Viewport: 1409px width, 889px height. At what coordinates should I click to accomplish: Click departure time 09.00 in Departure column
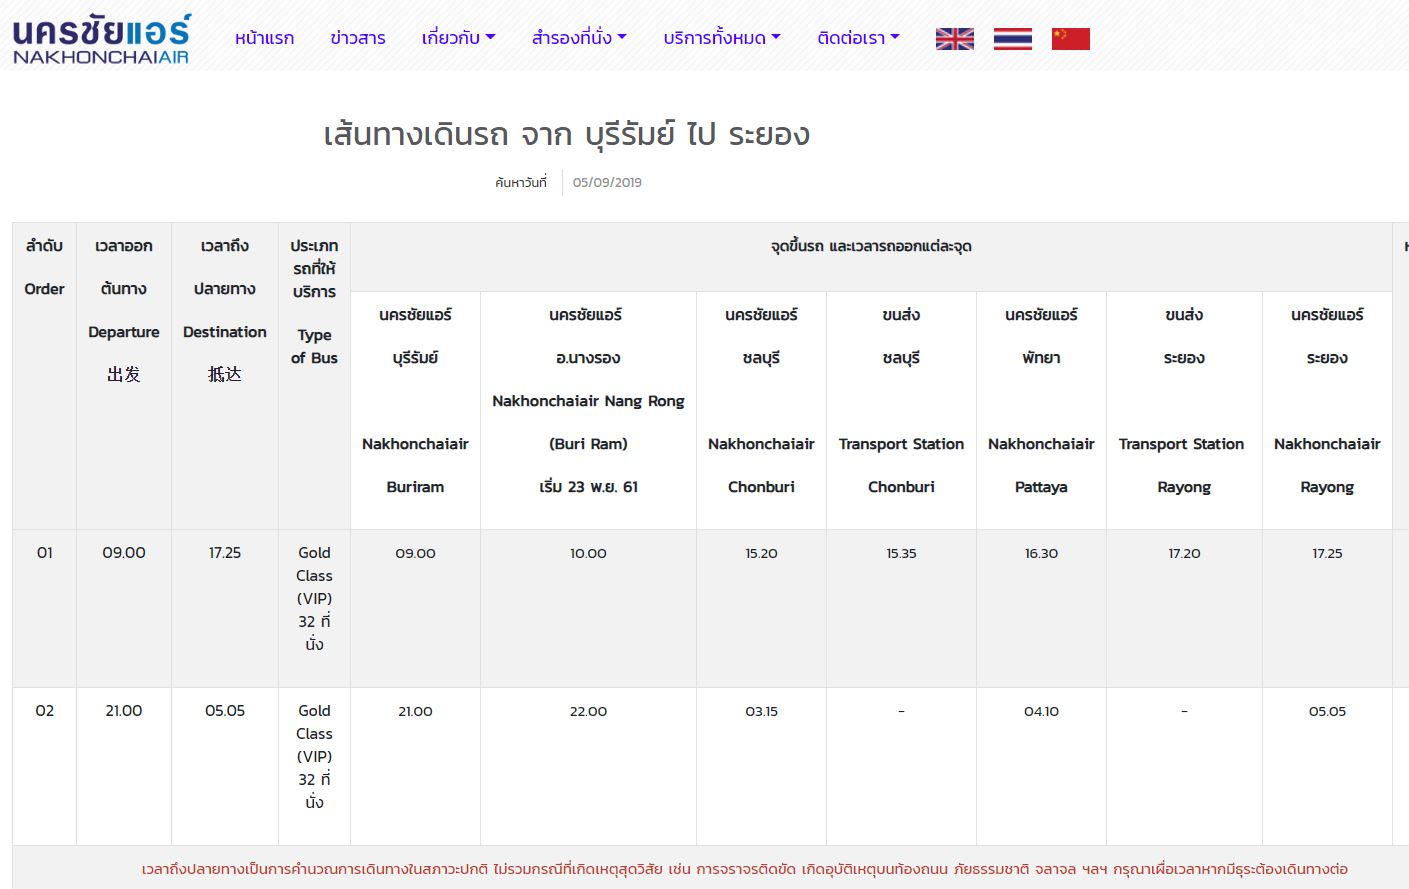pos(124,552)
